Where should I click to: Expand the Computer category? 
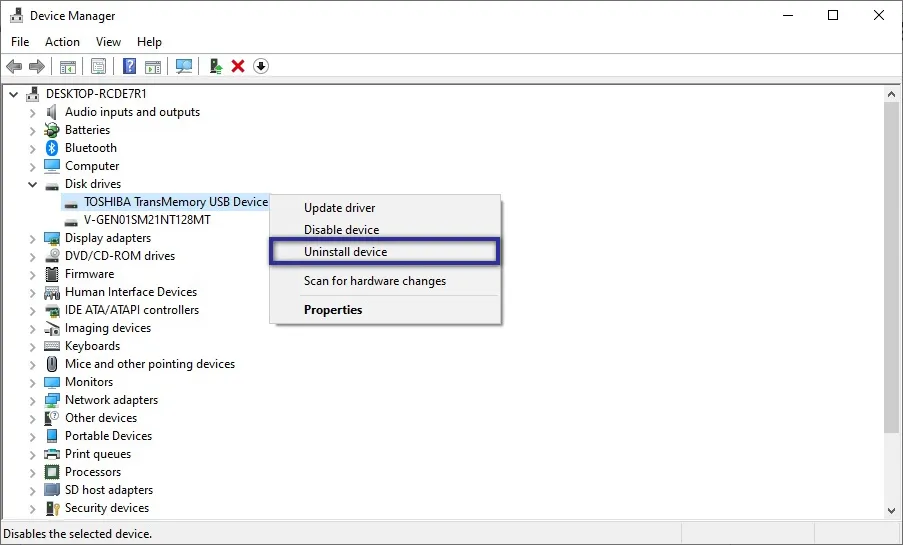(x=33, y=166)
